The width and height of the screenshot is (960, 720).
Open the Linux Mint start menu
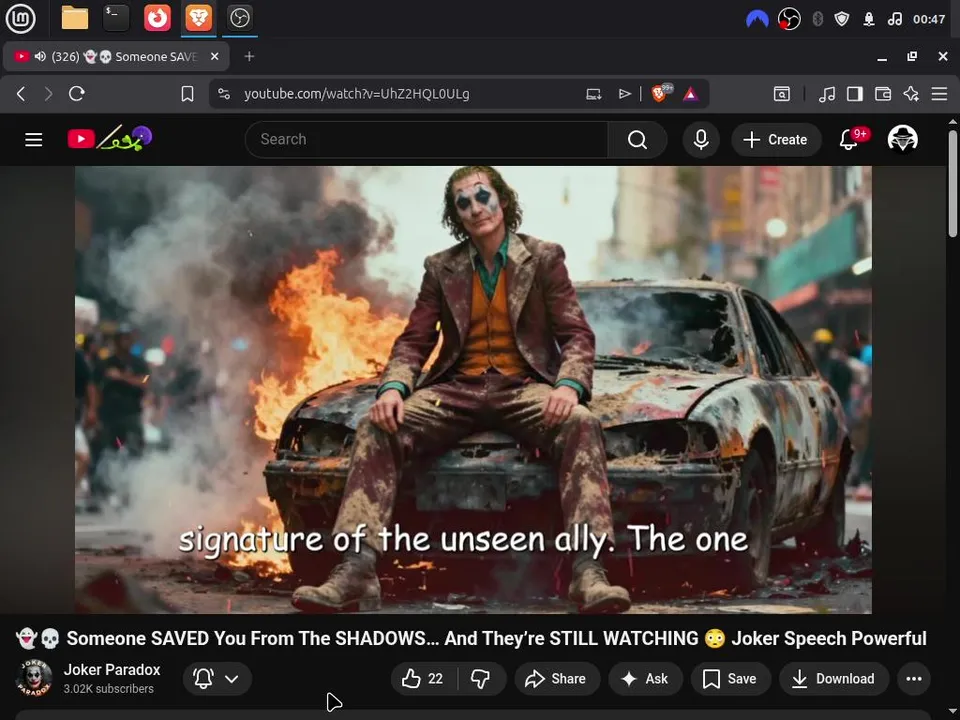click(x=20, y=18)
